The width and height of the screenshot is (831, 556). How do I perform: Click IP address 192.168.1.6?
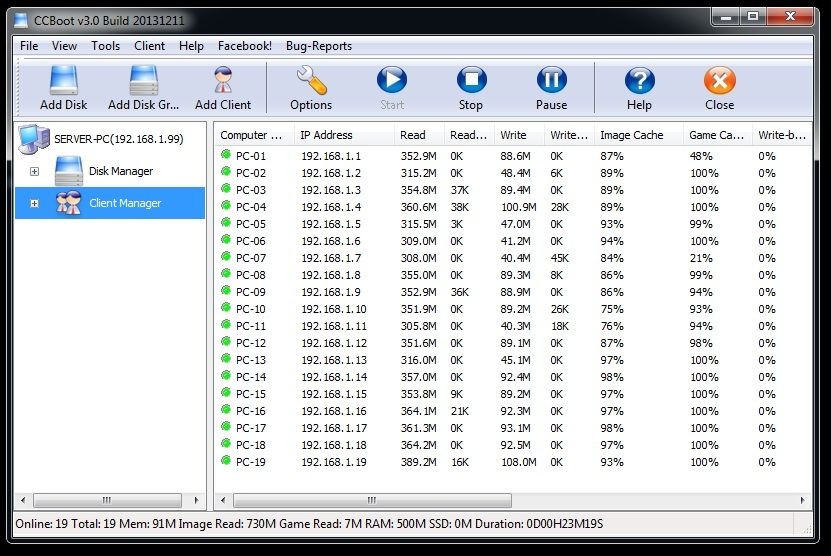(331, 241)
